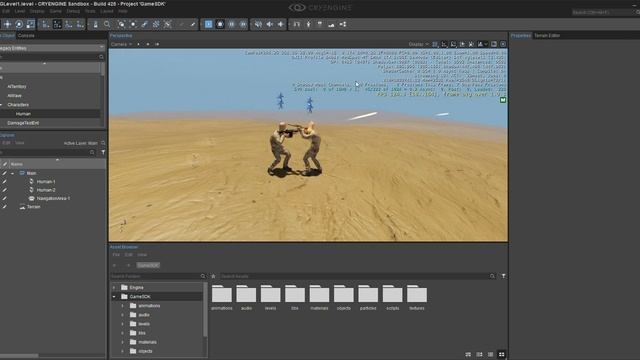Click the Pause button in the toolbar
The height and width of the screenshot is (360, 640).
(231, 24)
